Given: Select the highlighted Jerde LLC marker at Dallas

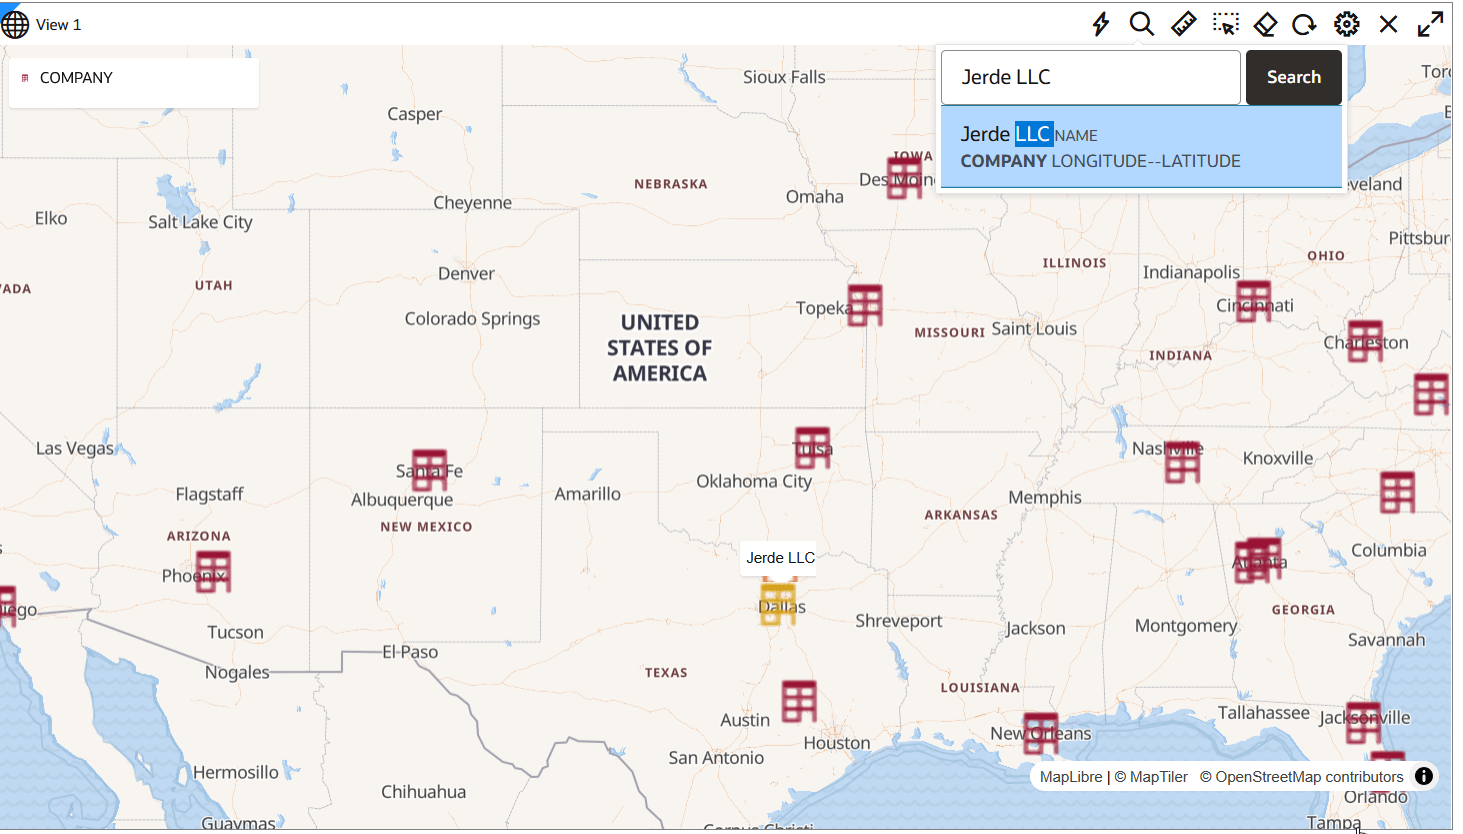Looking at the screenshot, I should [x=778, y=605].
